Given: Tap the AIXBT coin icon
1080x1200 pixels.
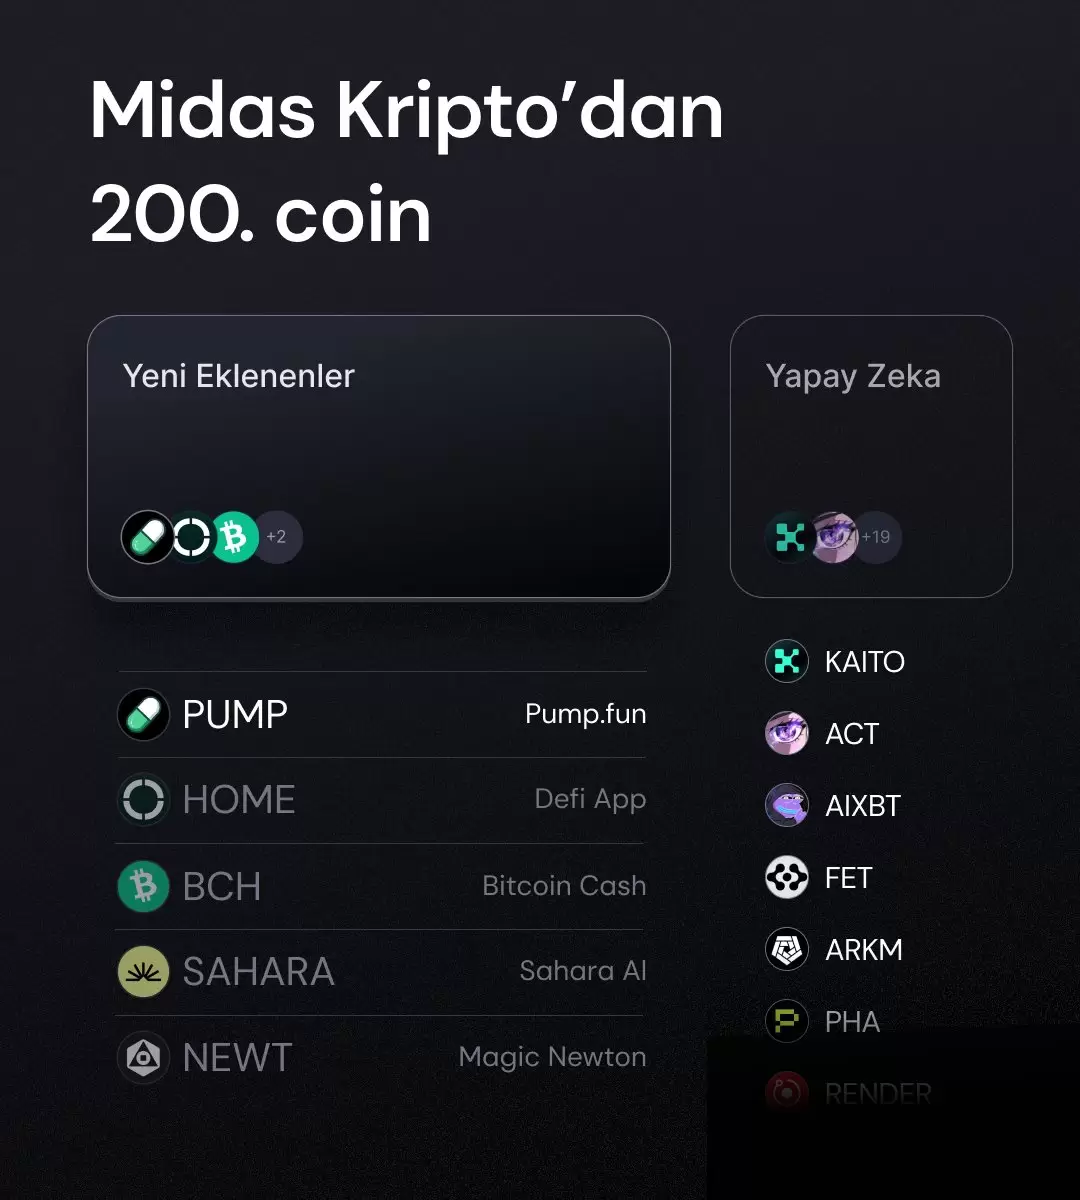Looking at the screenshot, I should coord(786,805).
